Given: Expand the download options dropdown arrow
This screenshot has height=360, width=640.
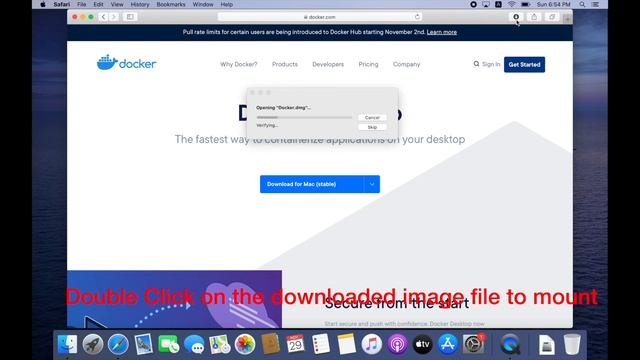Looking at the screenshot, I should [x=372, y=184].
